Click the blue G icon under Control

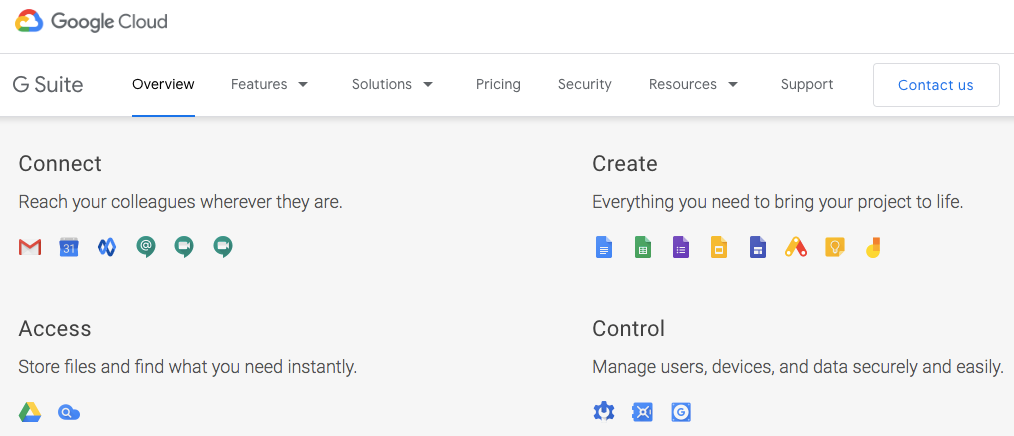681,412
